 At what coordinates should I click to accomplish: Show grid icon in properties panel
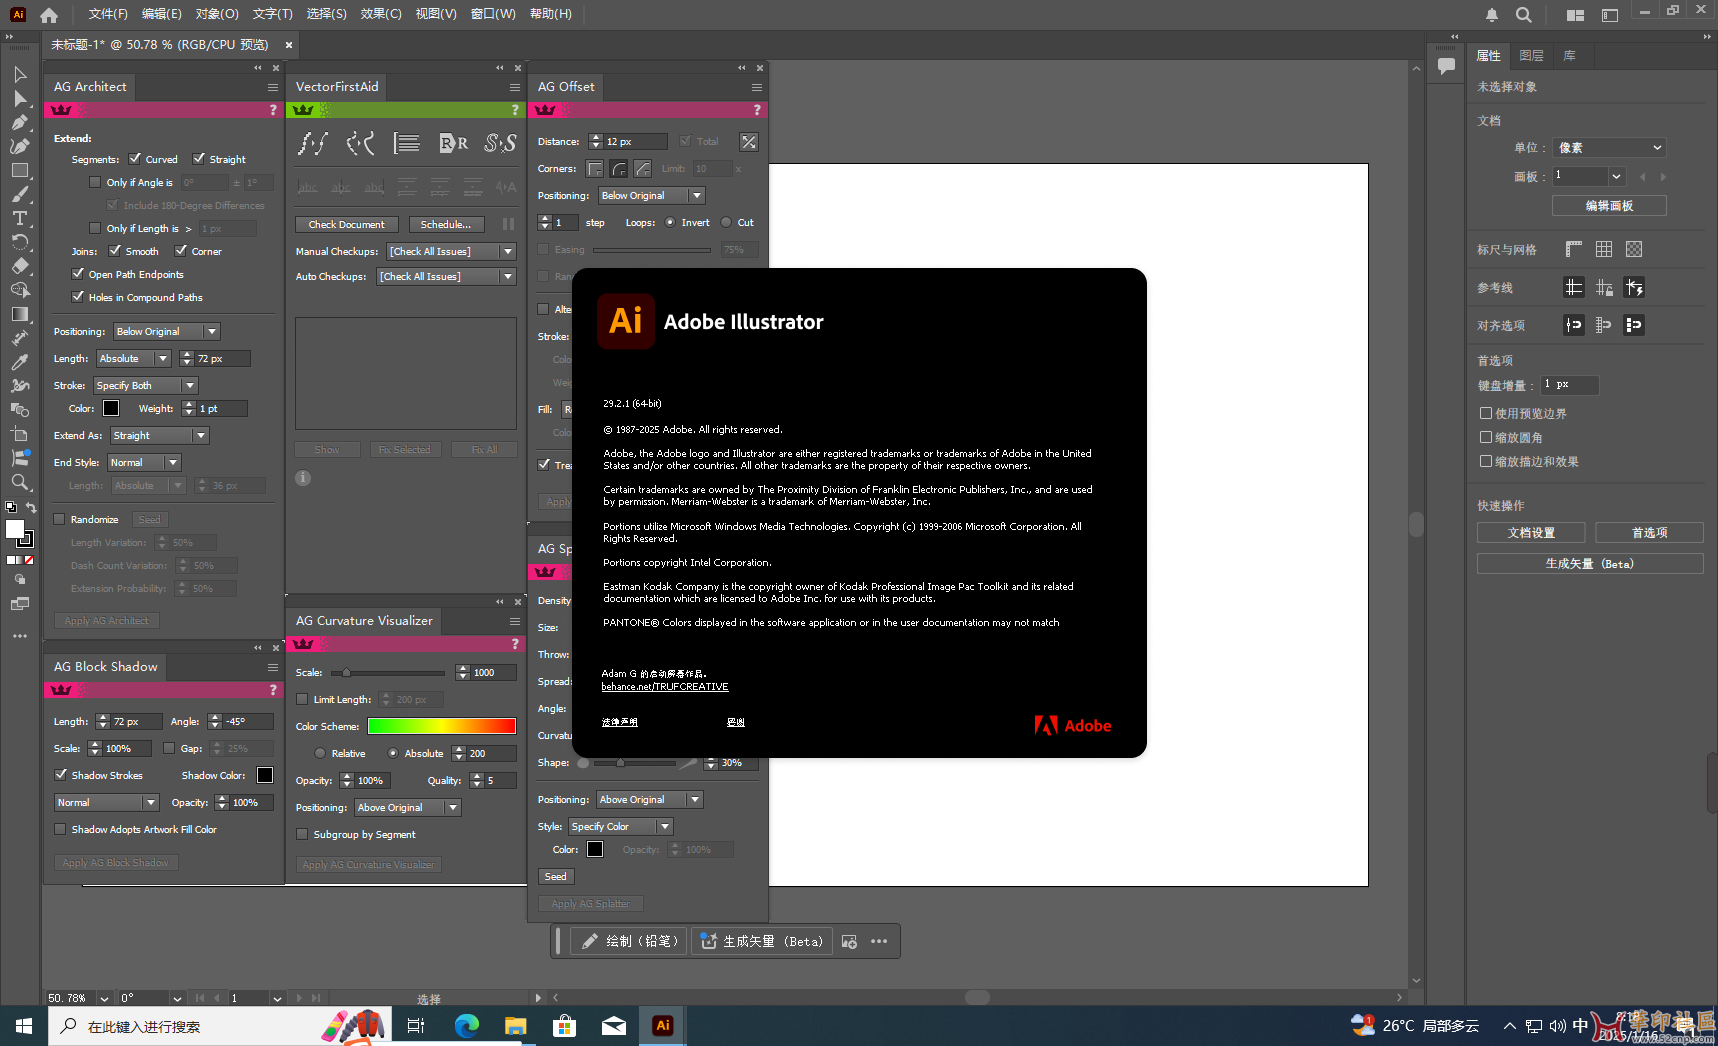click(x=1604, y=250)
